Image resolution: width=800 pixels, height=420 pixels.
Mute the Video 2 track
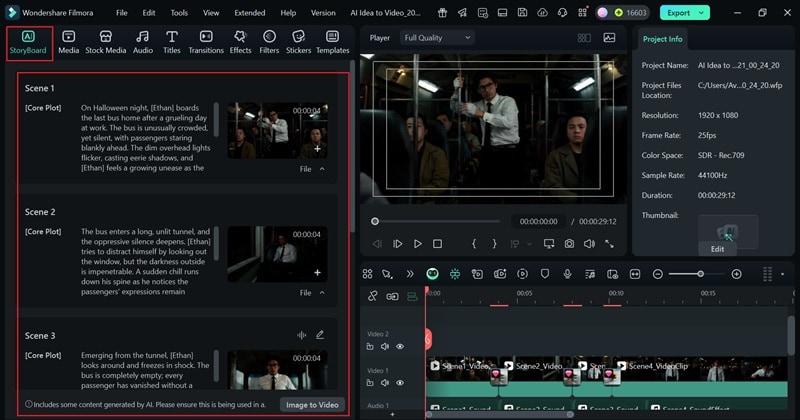[x=385, y=347]
